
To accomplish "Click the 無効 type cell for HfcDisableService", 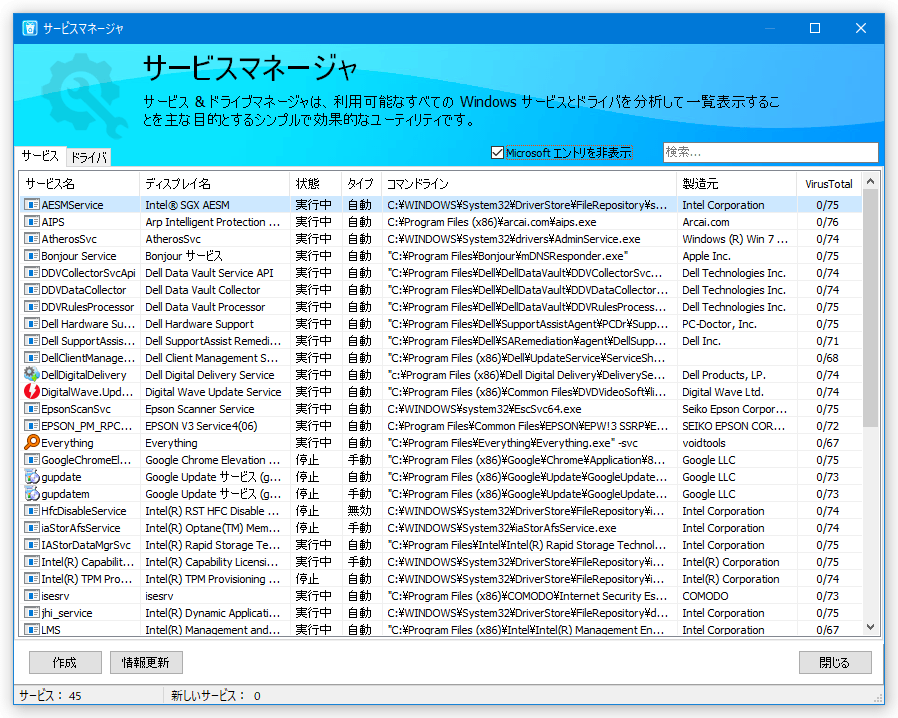I will [359, 511].
